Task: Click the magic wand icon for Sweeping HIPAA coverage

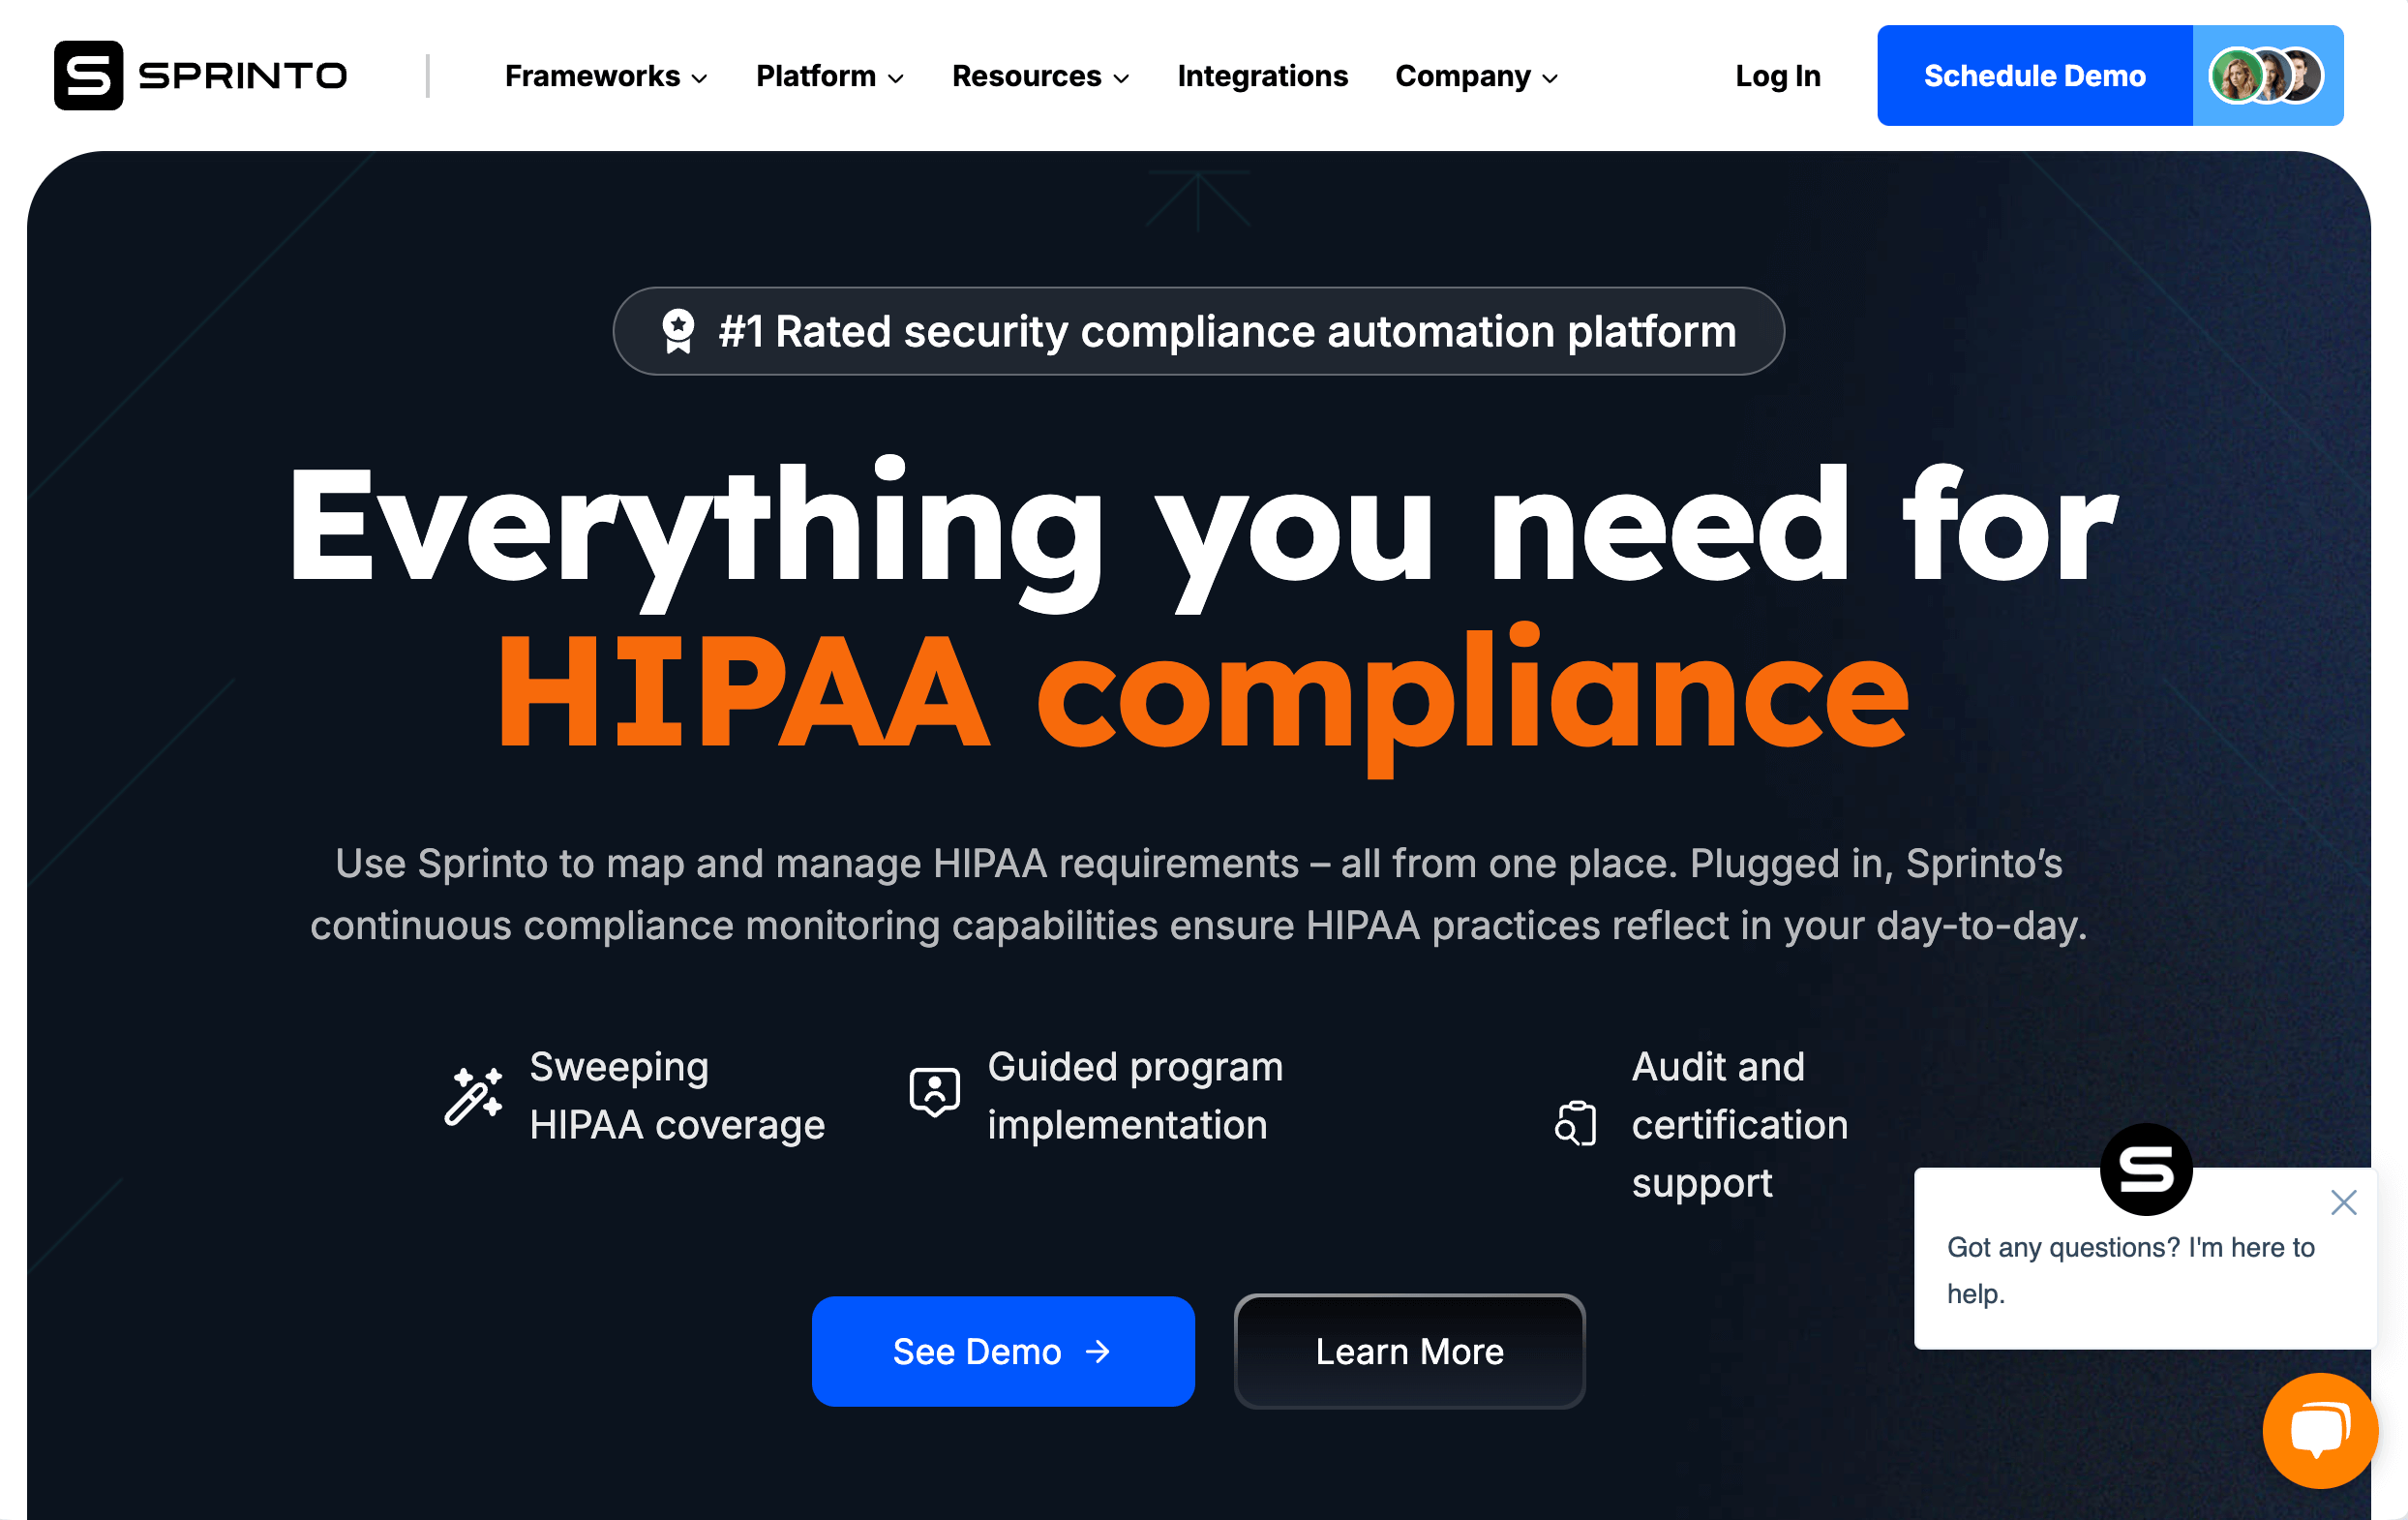Action: pyautogui.click(x=472, y=1093)
